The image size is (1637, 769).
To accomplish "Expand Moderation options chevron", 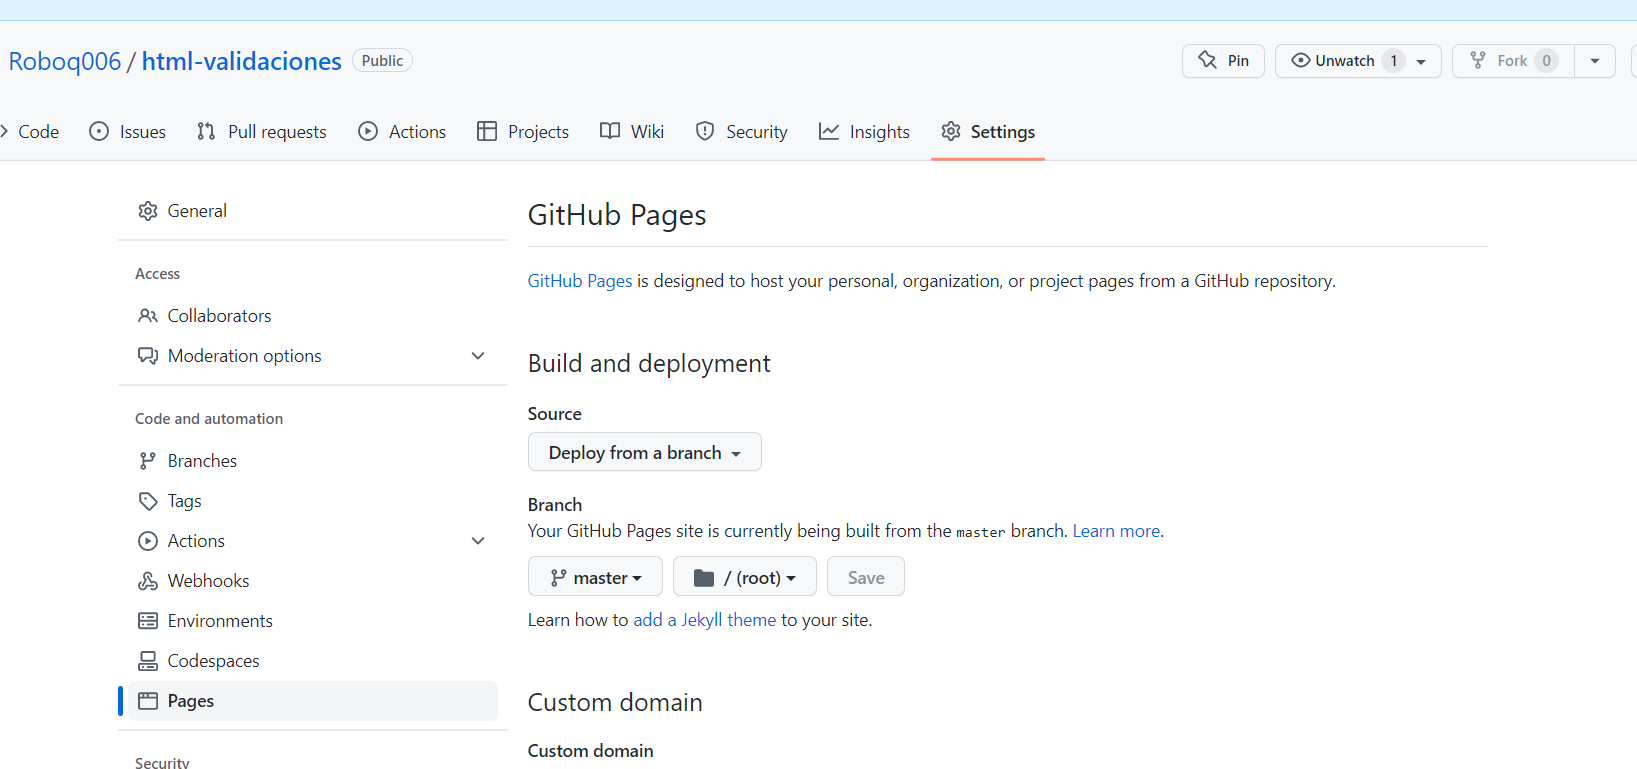I will [x=478, y=356].
